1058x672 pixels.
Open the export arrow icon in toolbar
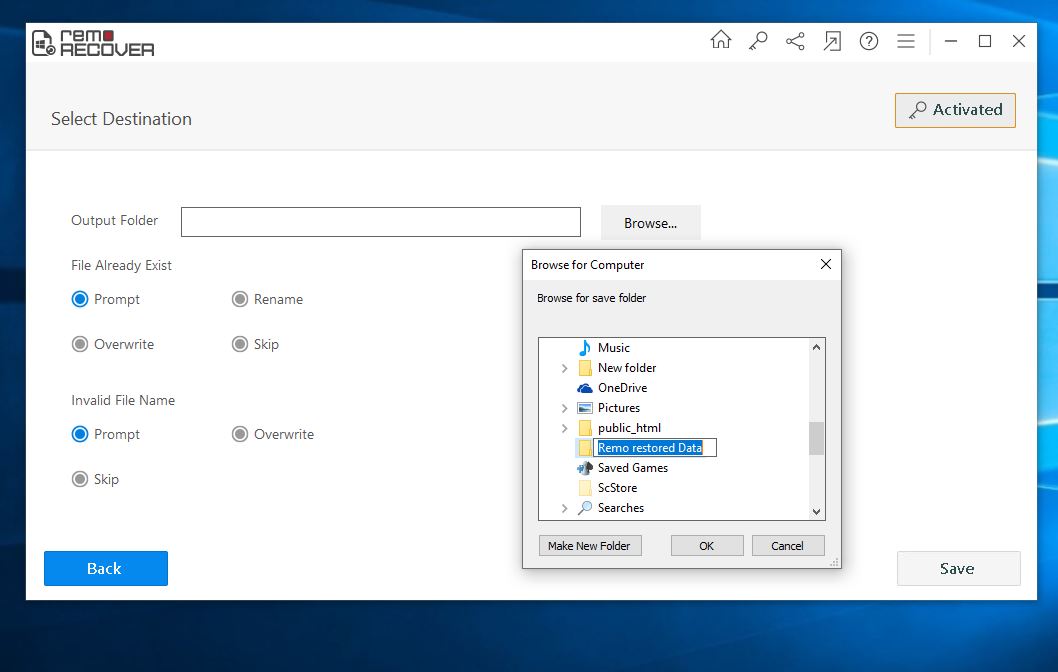click(832, 41)
